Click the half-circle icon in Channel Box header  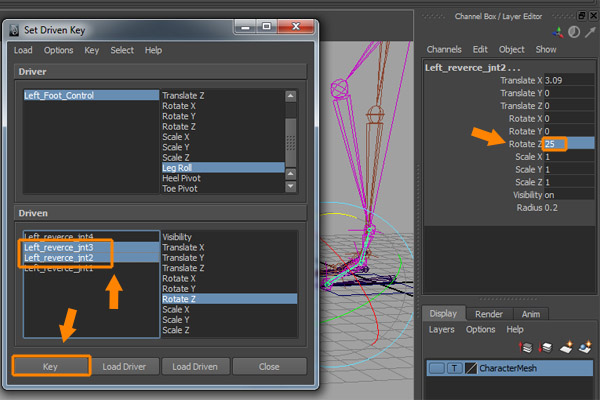[x=574, y=31]
